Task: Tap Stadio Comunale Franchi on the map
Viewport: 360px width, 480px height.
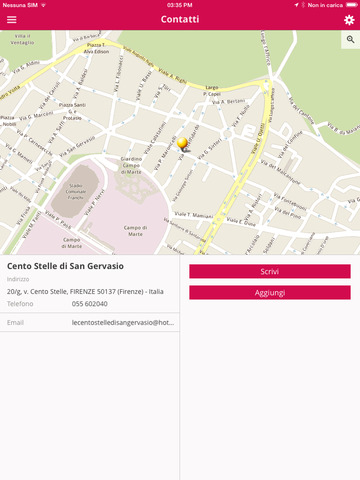Action: coord(76,192)
